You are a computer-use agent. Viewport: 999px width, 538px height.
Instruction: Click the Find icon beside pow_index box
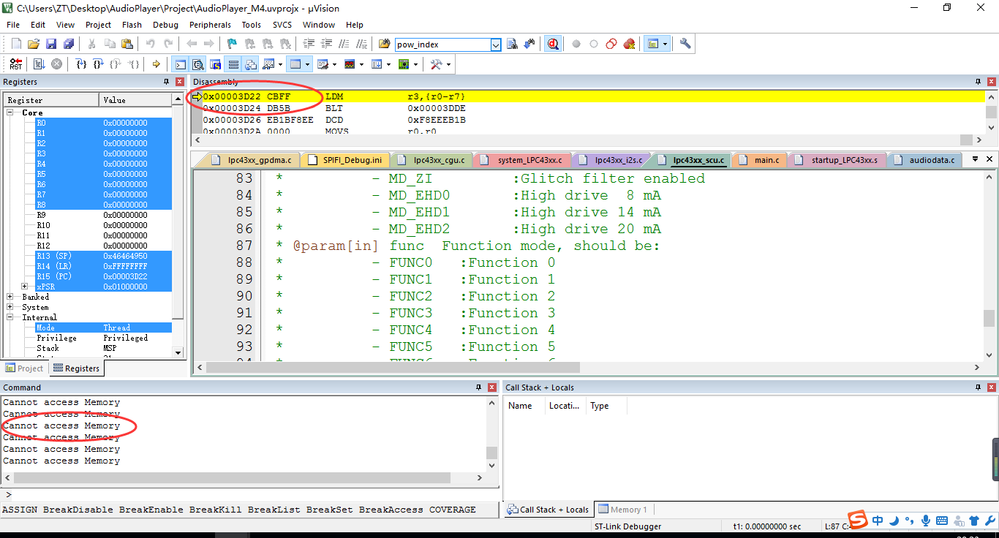tap(512, 44)
